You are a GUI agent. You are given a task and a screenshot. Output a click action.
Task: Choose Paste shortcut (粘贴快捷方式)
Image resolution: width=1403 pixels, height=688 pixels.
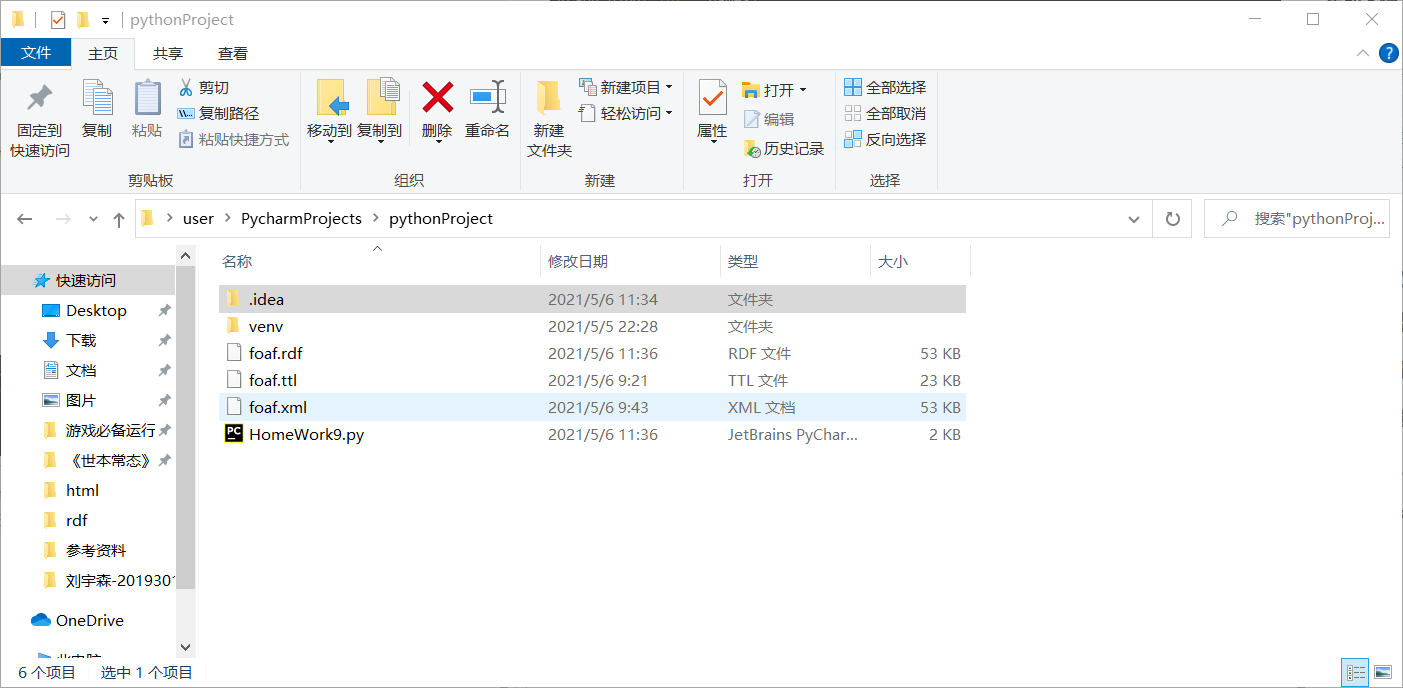point(233,140)
